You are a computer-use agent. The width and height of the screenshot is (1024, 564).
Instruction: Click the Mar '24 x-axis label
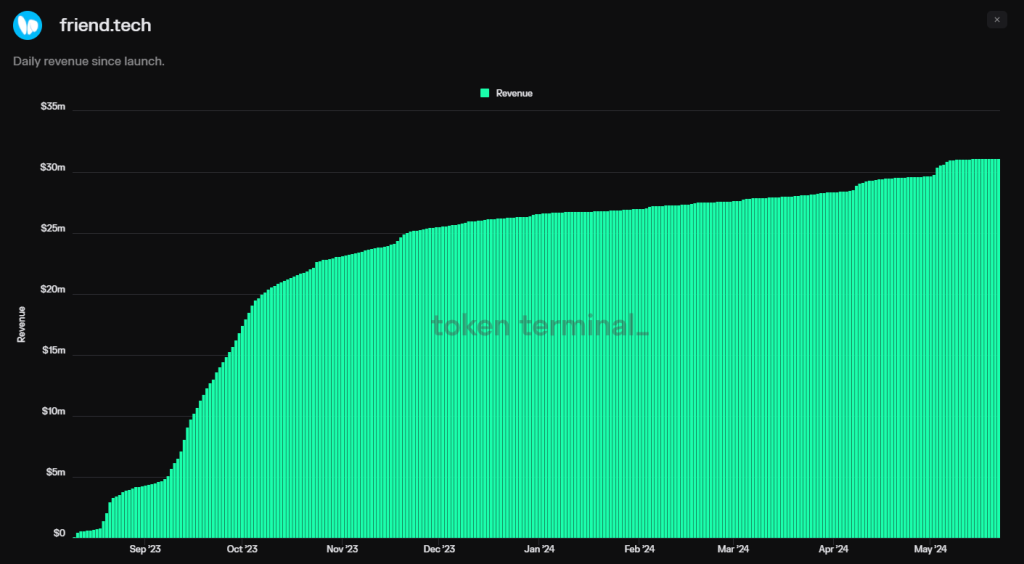tap(734, 549)
